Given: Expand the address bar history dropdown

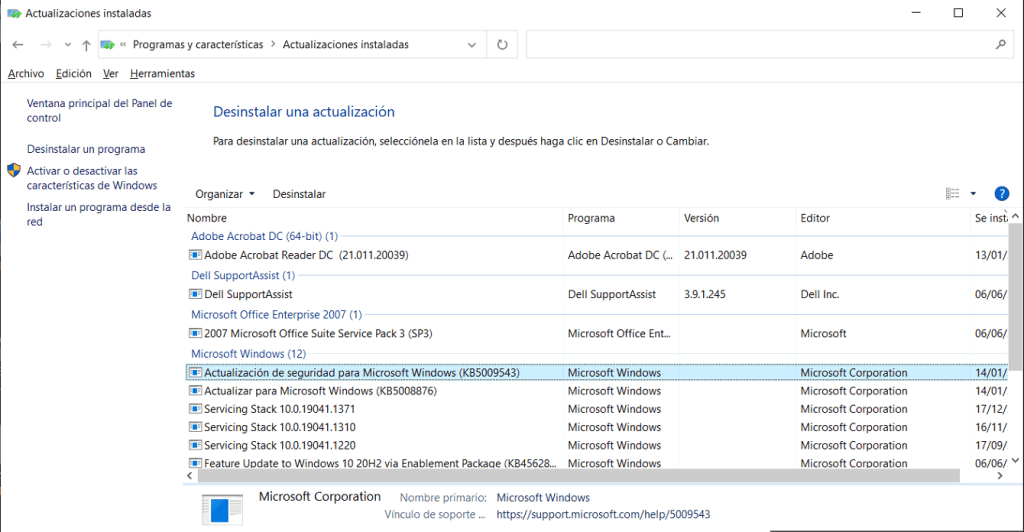Looking at the screenshot, I should click(x=472, y=45).
